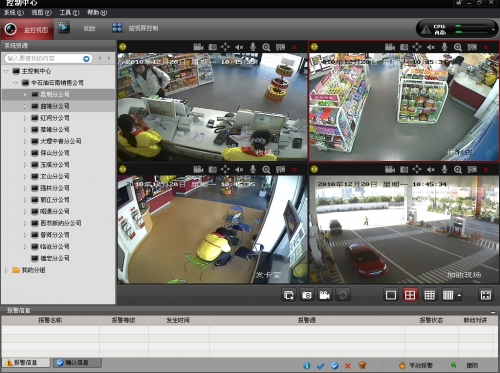Image resolution: width=500 pixels, height=373 pixels.
Task: Enter fullscreen view with the expand icon
Action: pyautogui.click(x=485, y=295)
